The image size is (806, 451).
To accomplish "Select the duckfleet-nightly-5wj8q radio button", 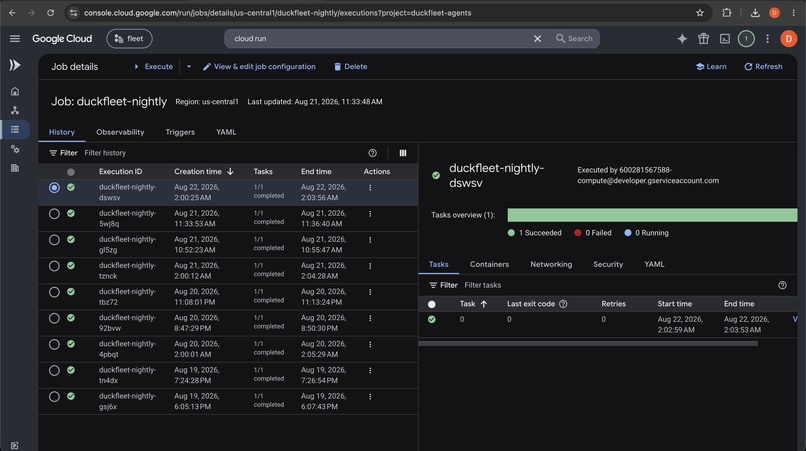I will pyautogui.click(x=54, y=214).
